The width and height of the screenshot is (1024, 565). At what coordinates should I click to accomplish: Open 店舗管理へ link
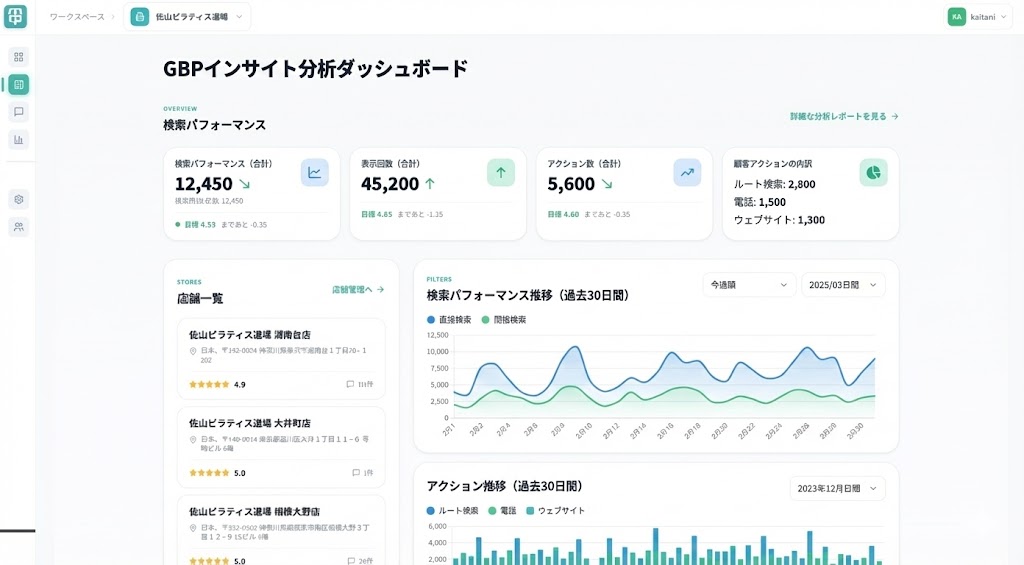coord(358,289)
